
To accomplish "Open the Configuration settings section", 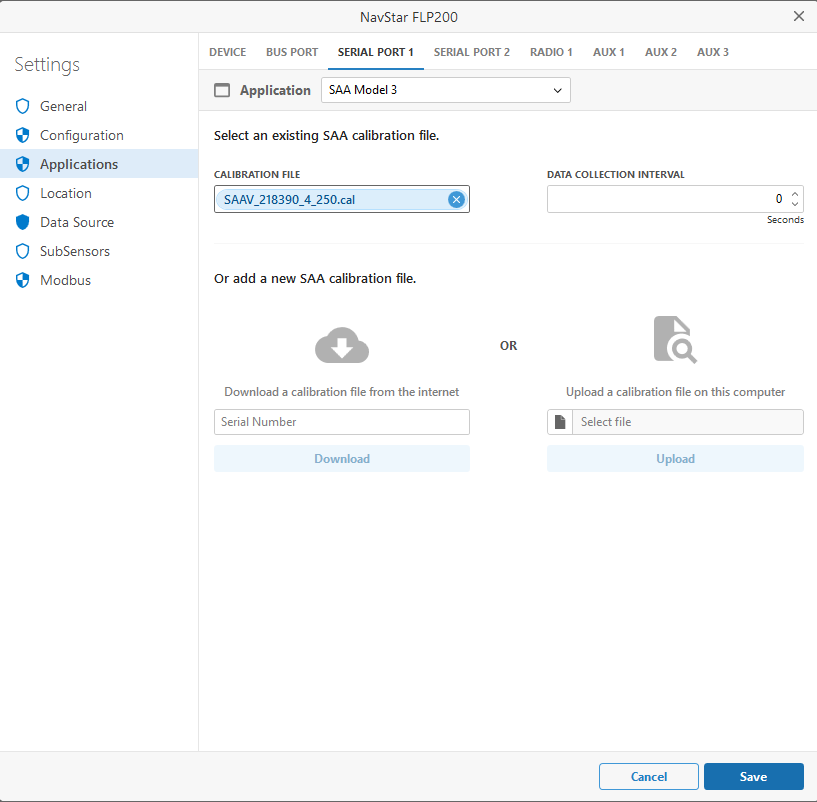I will pos(99,135).
